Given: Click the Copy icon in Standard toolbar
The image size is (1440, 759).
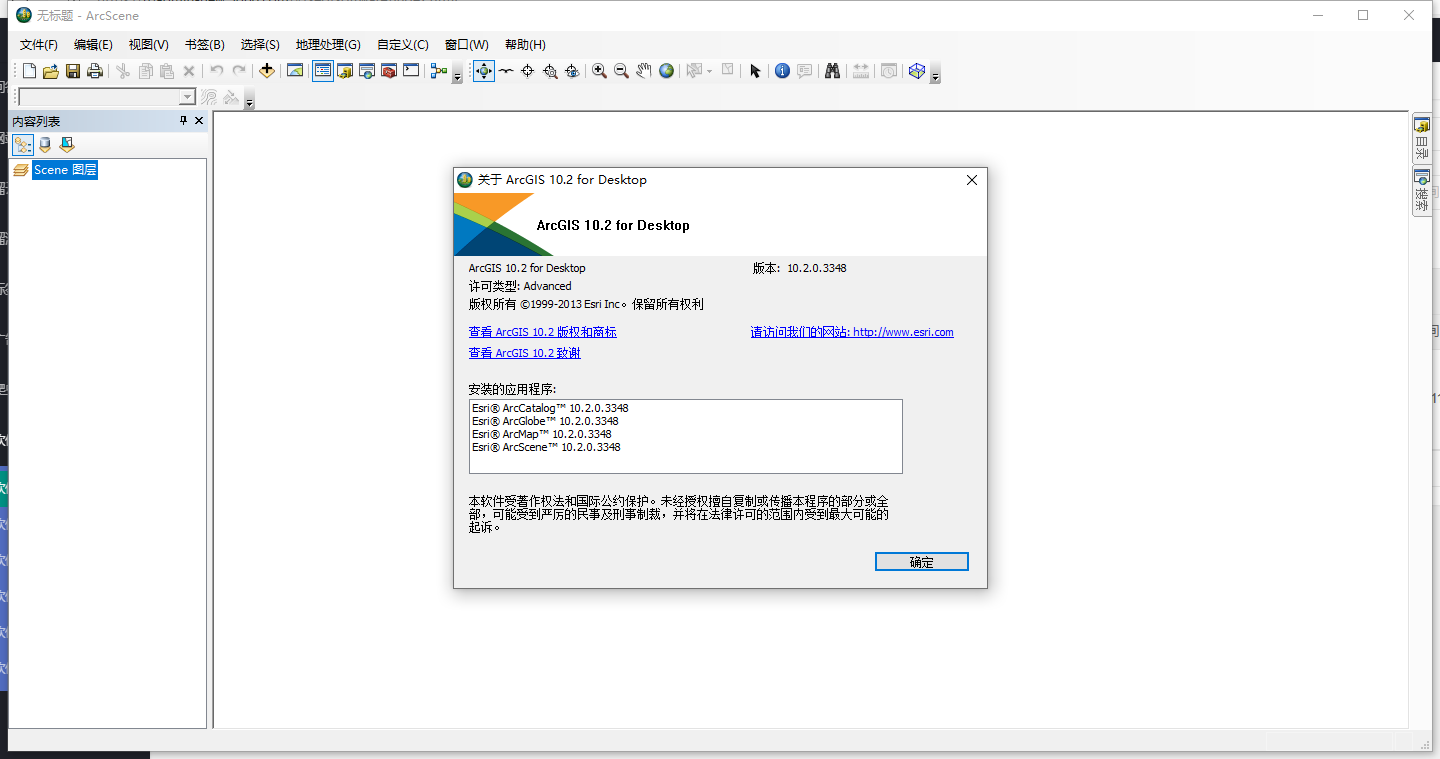Looking at the screenshot, I should 145,71.
